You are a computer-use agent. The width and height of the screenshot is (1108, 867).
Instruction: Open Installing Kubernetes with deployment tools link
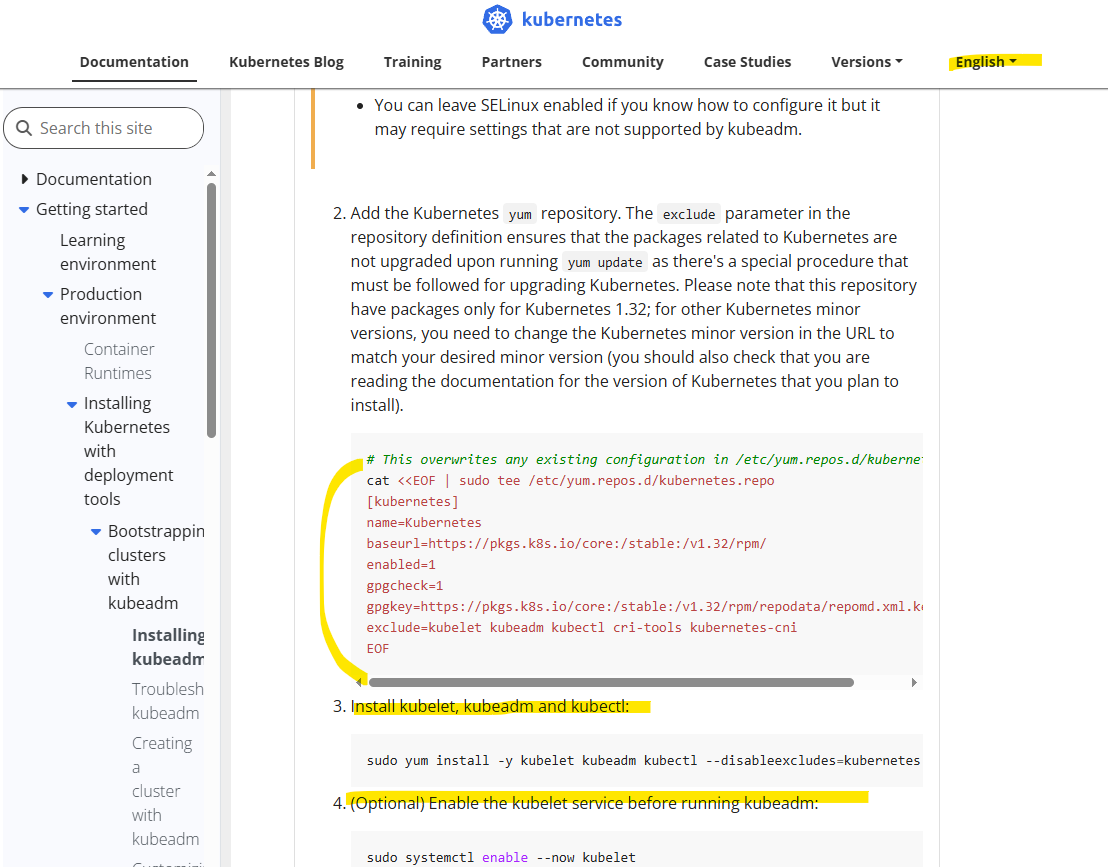(x=128, y=451)
